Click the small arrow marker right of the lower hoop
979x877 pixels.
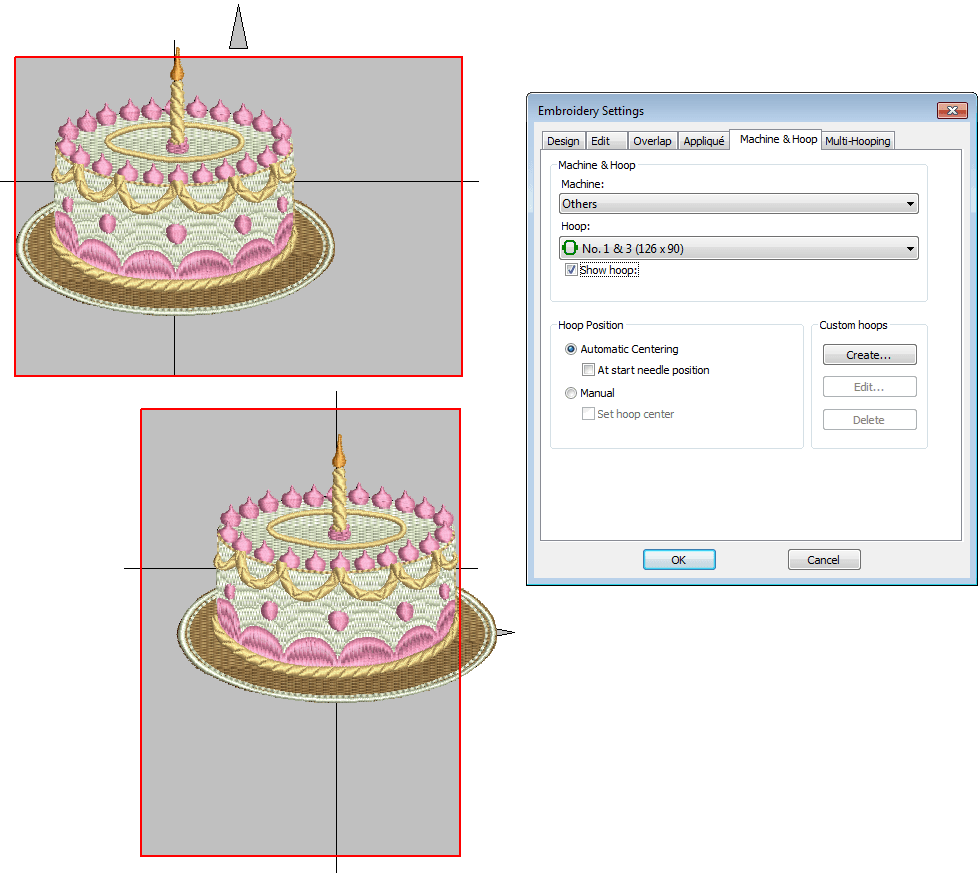pyautogui.click(x=506, y=632)
